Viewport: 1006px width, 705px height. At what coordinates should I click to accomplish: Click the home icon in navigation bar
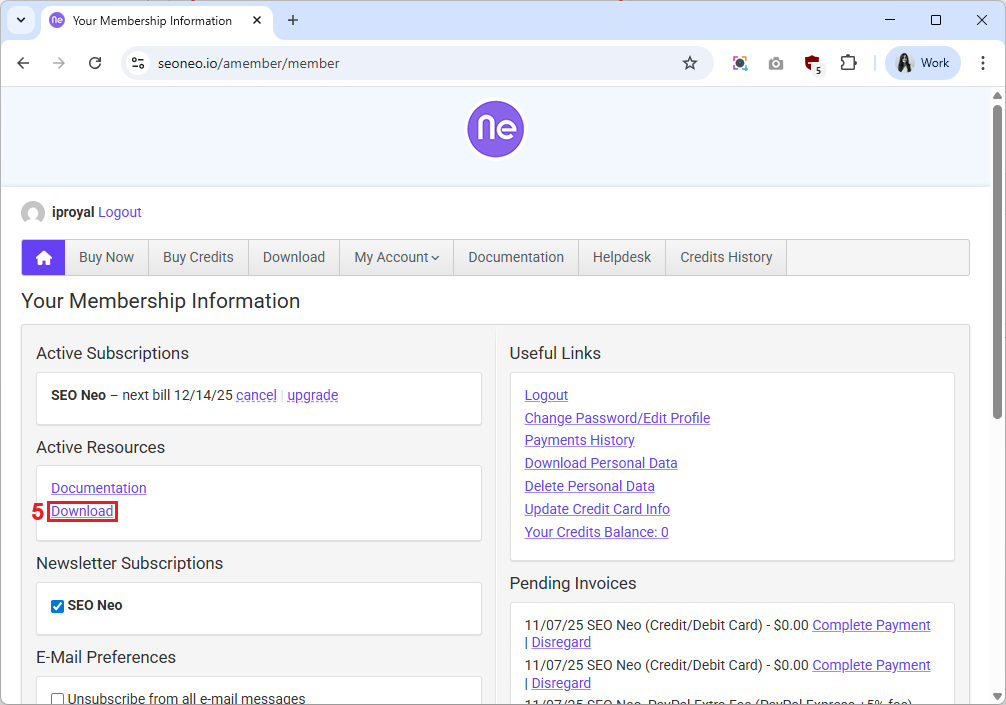pyautogui.click(x=44, y=257)
